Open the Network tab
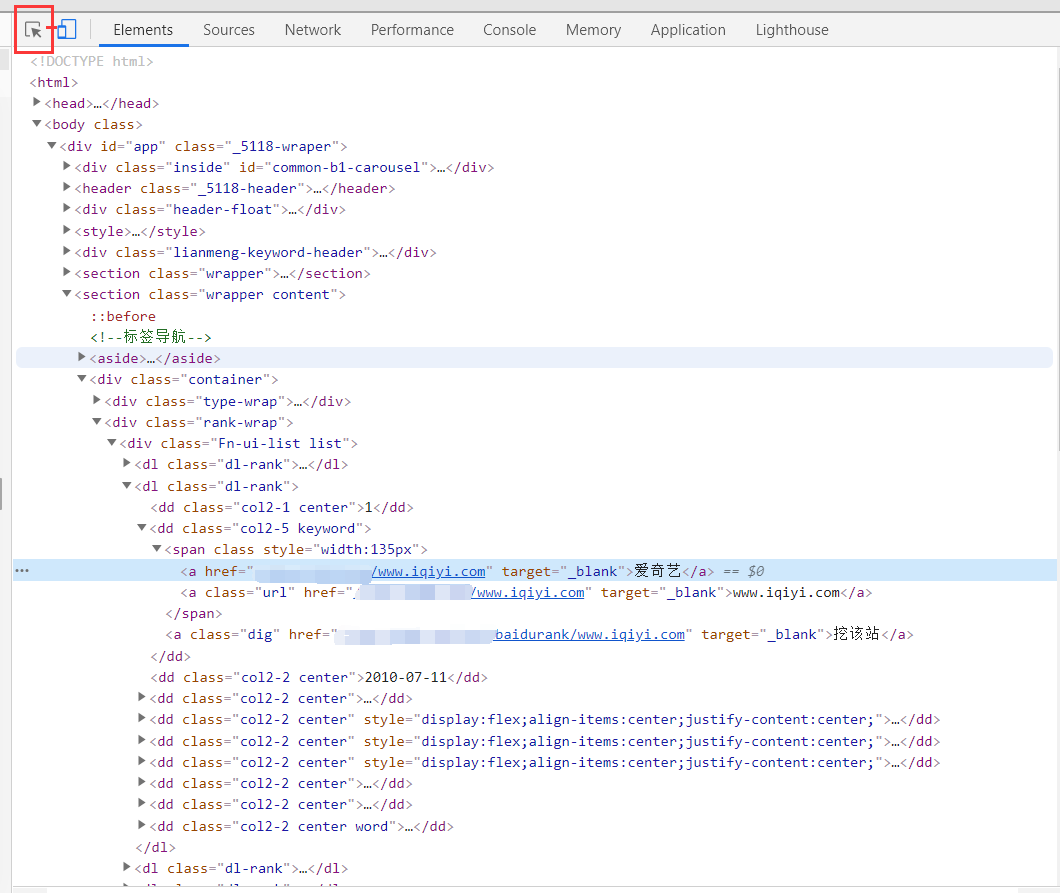1060x893 pixels. pos(312,30)
